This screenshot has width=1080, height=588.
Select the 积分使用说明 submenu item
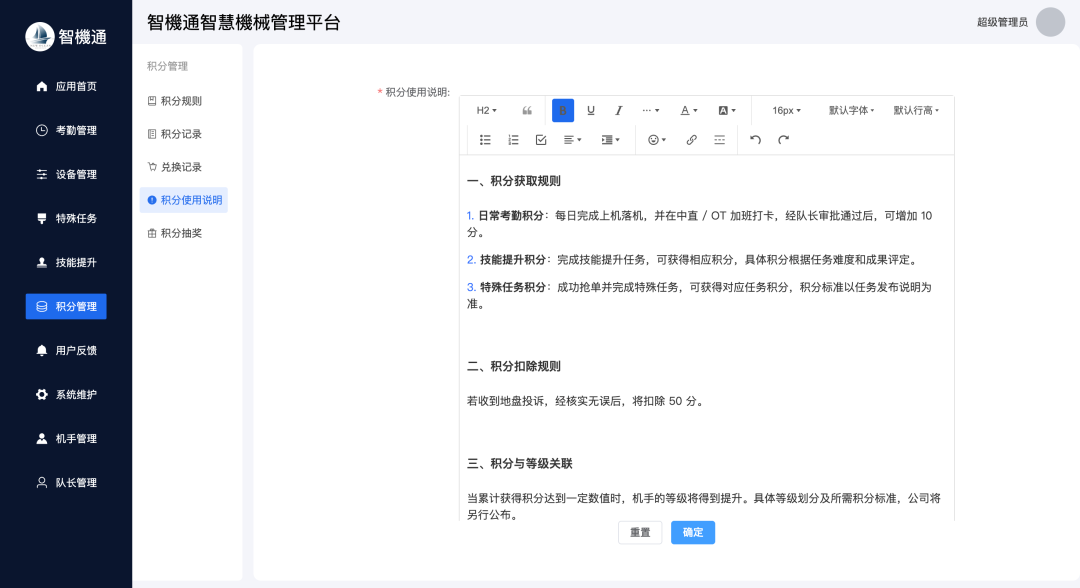pyautogui.click(x=184, y=200)
